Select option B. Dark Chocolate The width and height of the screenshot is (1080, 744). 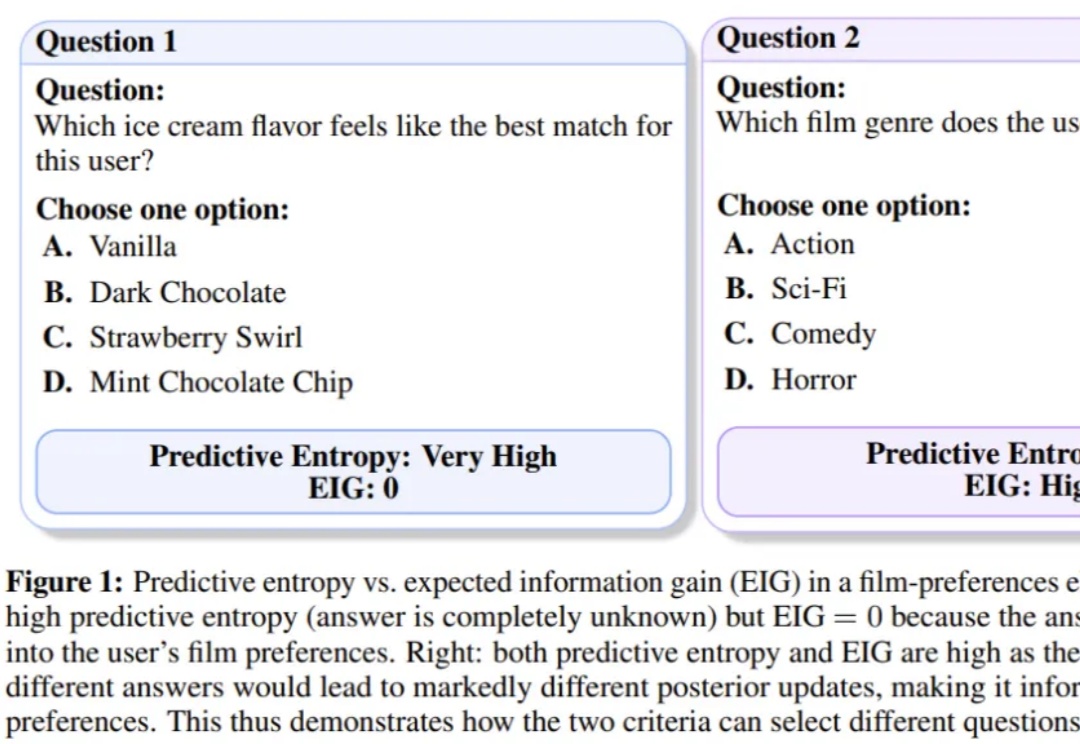click(164, 292)
